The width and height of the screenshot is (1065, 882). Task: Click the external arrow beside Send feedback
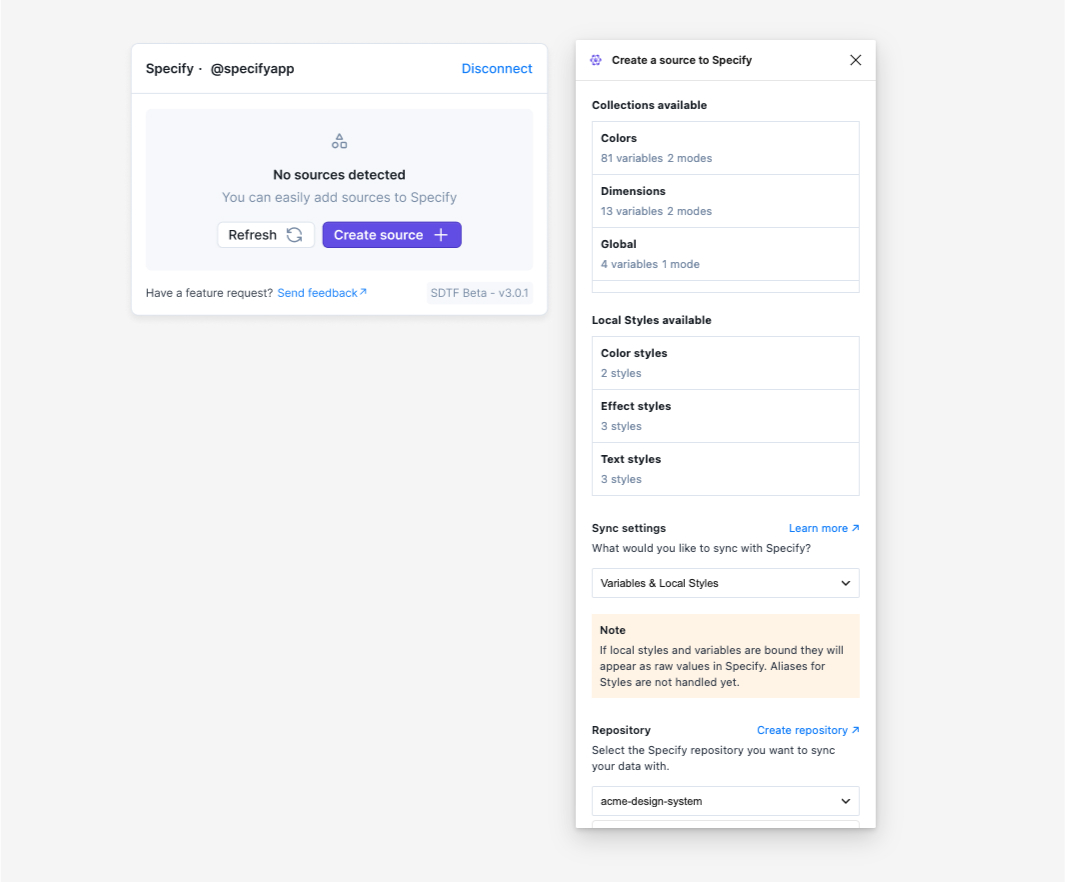pos(363,292)
